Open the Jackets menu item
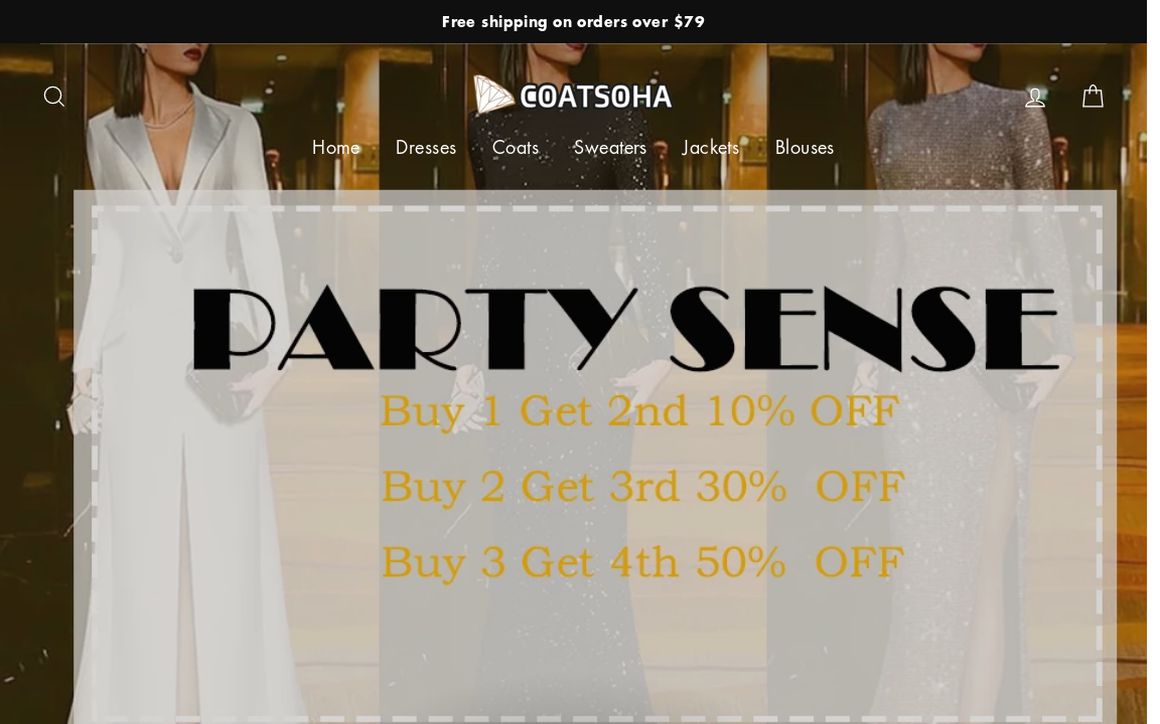This screenshot has width=1160, height=724. tap(710, 147)
